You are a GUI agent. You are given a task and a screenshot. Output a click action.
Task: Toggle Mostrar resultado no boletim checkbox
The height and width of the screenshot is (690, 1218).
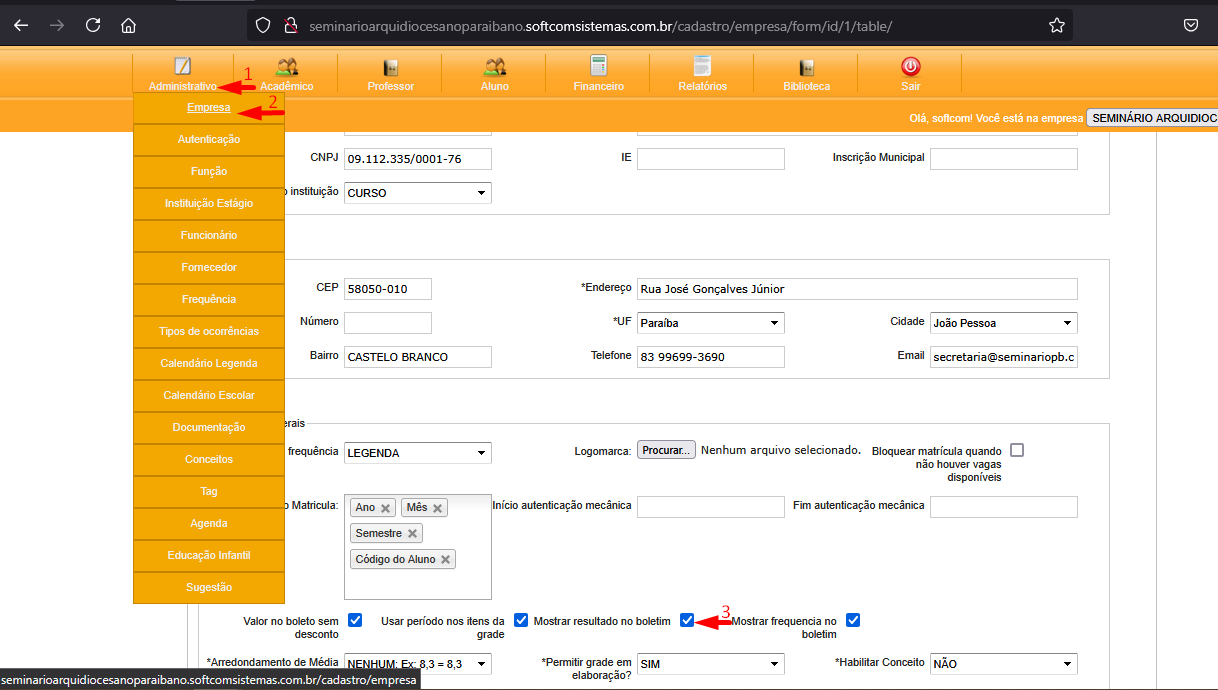pyautogui.click(x=686, y=620)
